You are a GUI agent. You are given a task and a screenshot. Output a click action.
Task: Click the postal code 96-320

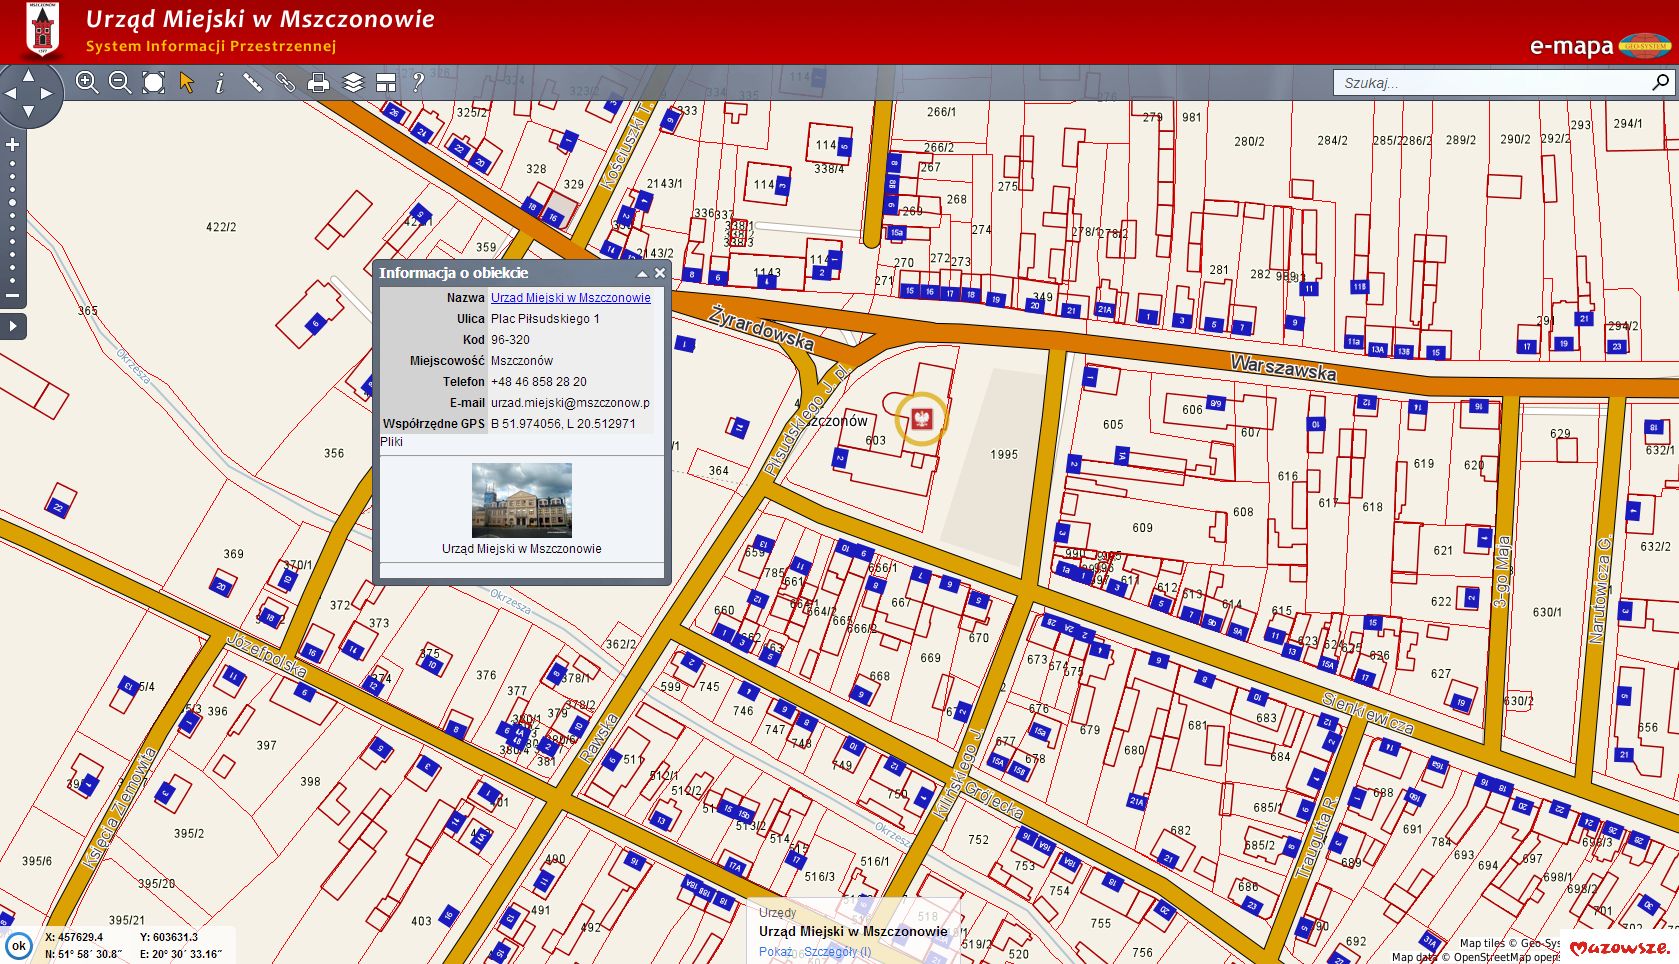pos(510,340)
